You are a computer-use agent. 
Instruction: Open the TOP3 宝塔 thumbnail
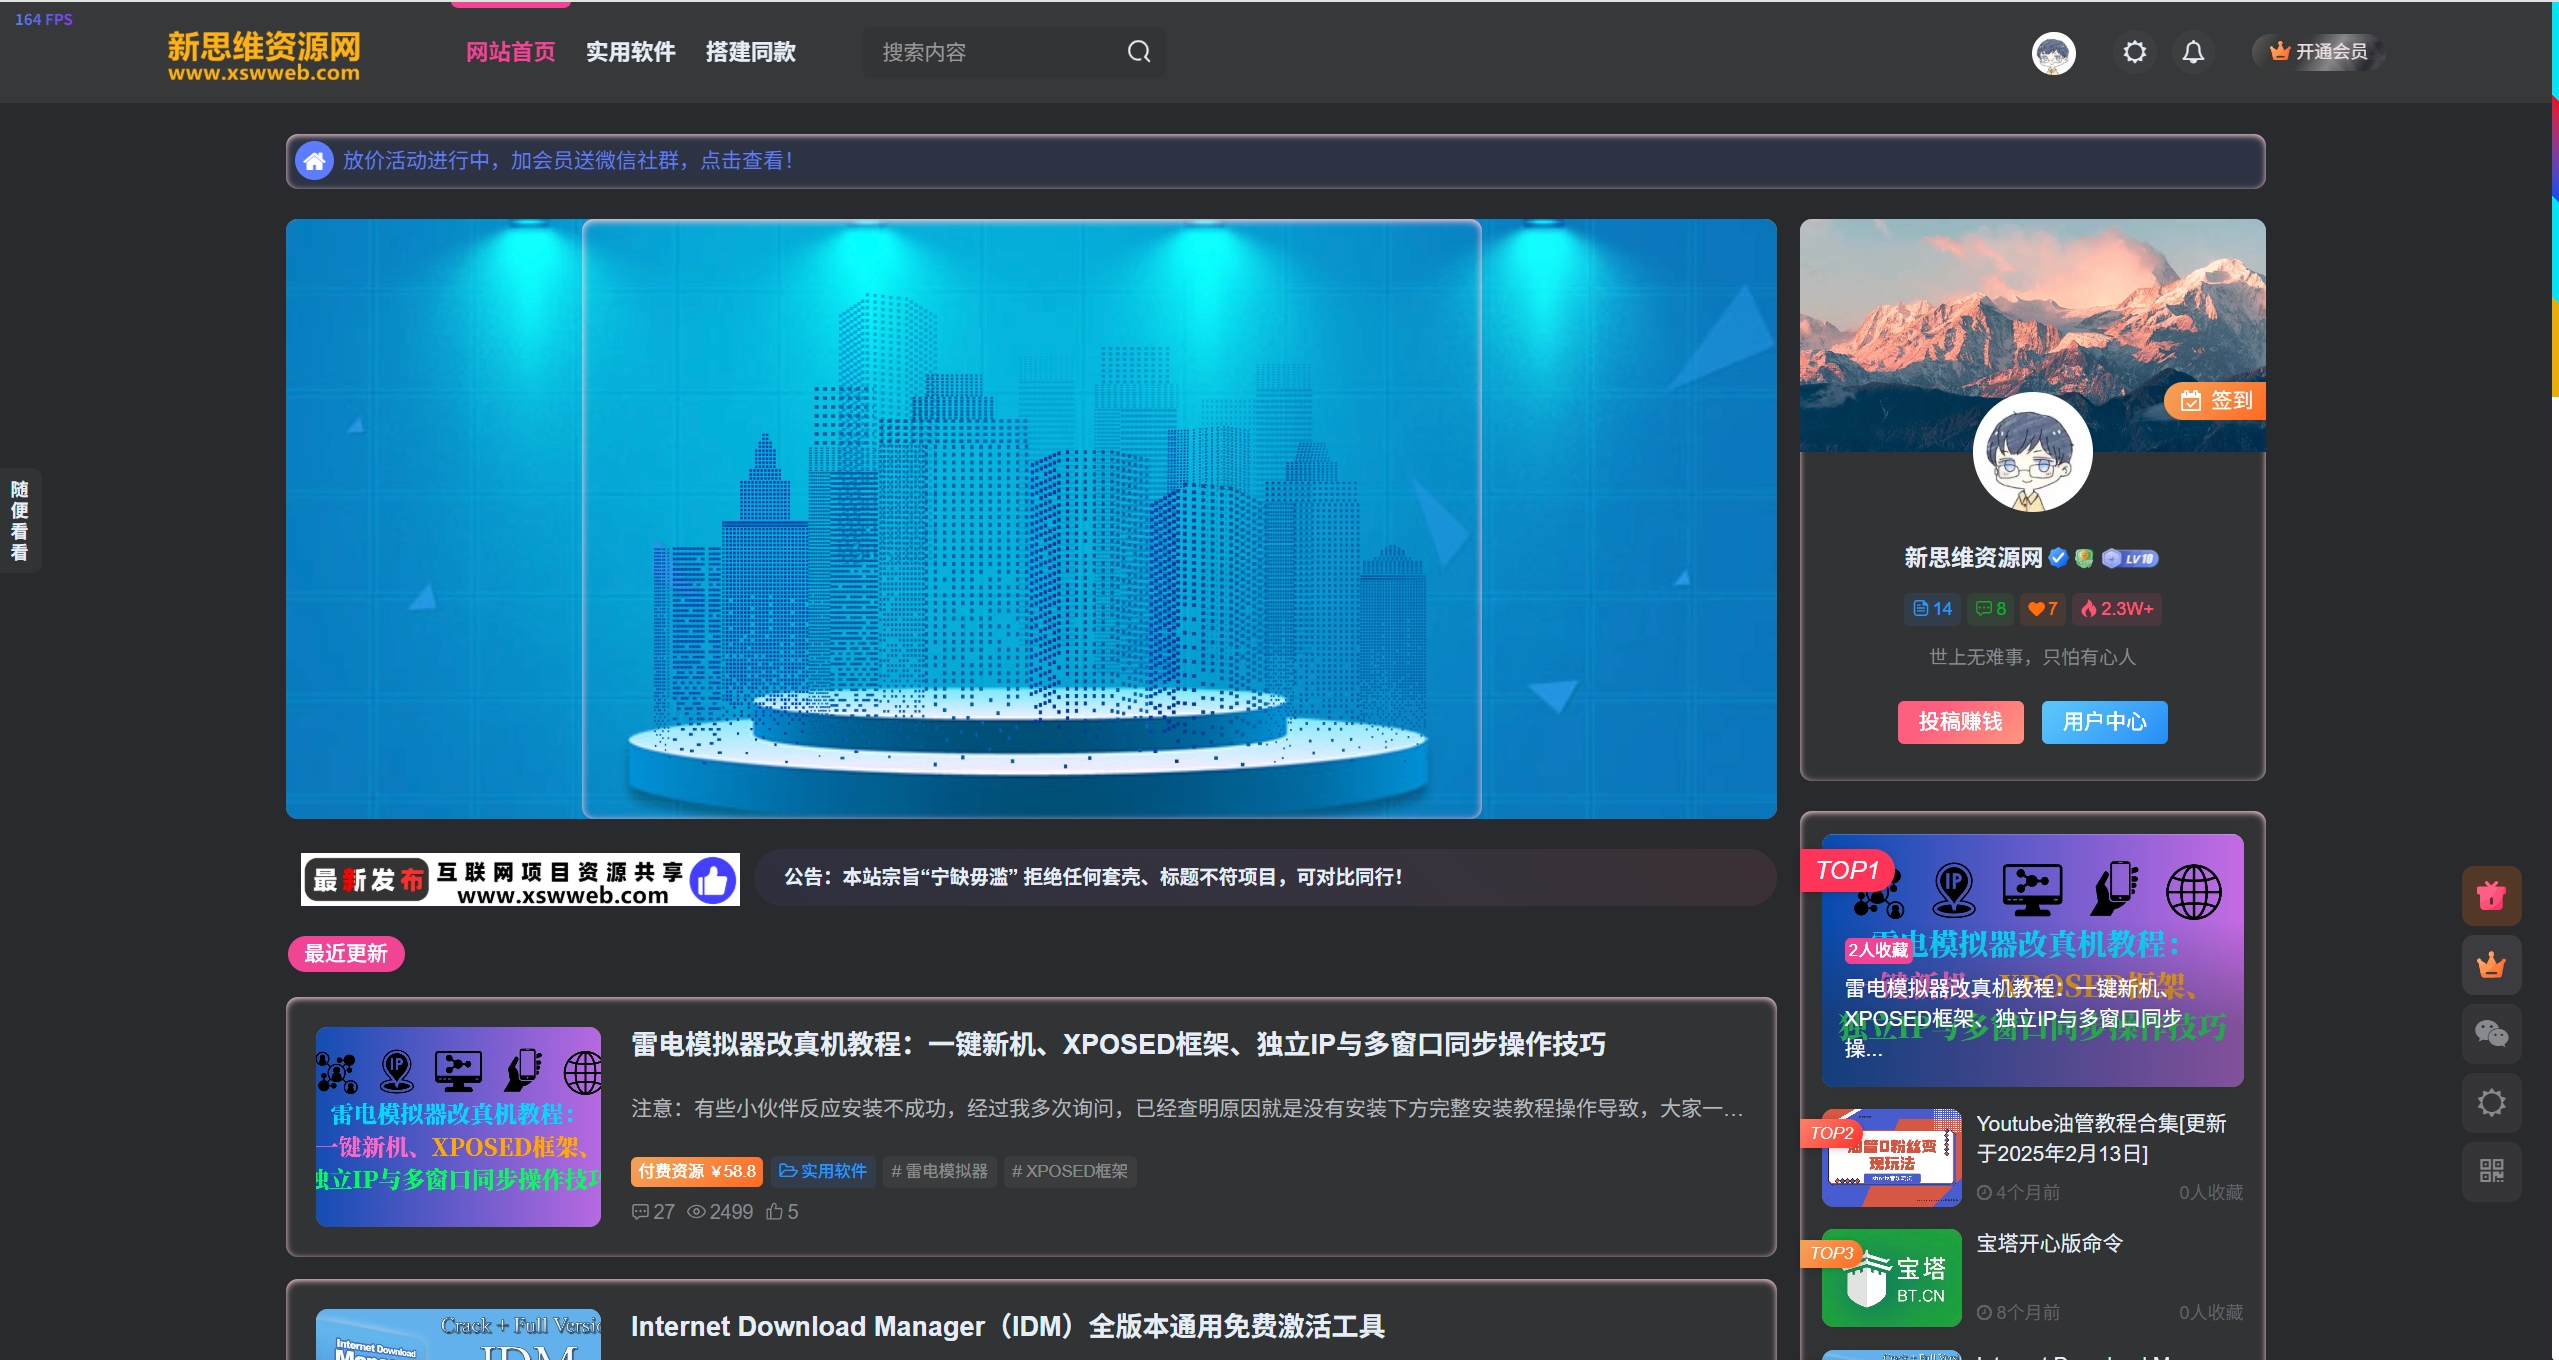point(1891,1278)
